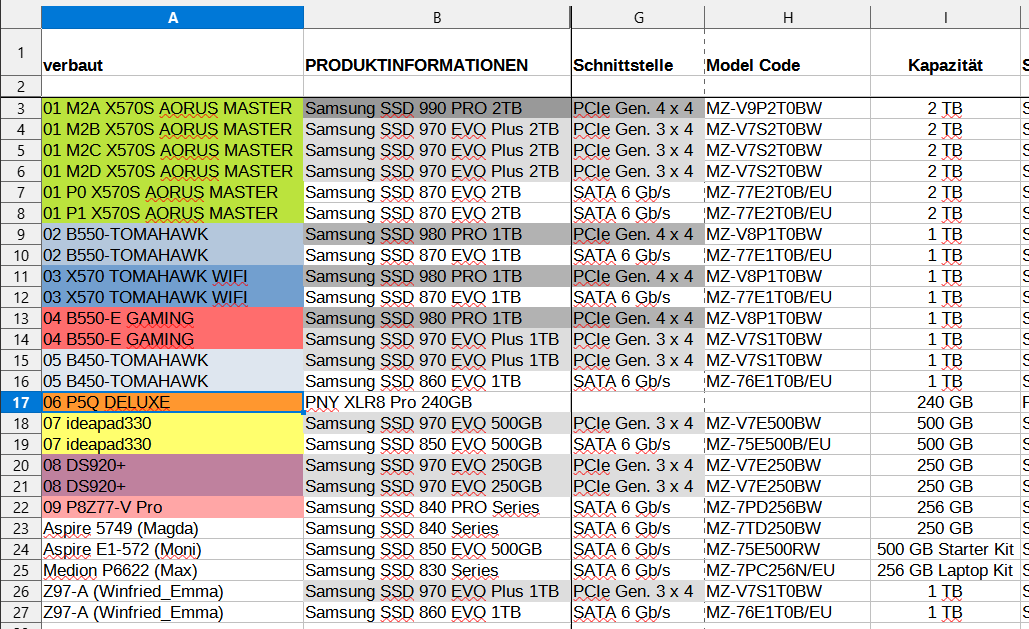Select cell '09 P8Z77-V Pro'
The height and width of the screenshot is (629, 1029).
pos(173,508)
